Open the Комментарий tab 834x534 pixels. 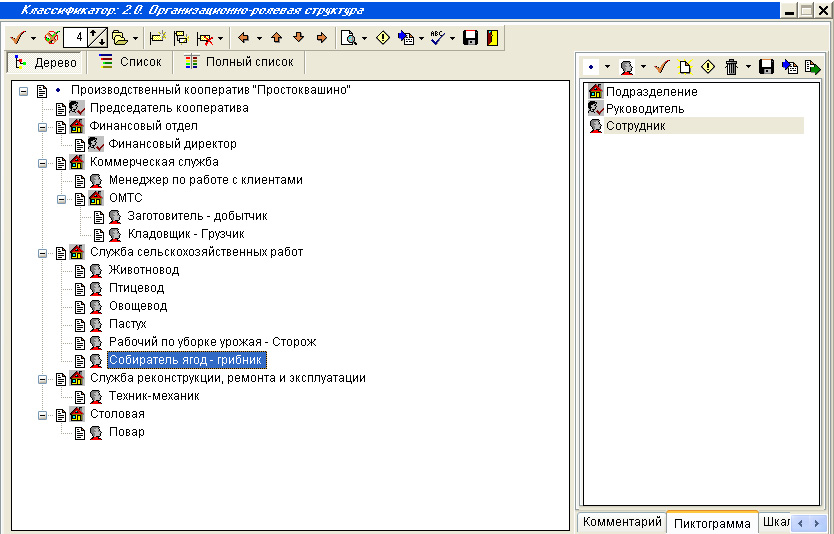click(x=622, y=522)
